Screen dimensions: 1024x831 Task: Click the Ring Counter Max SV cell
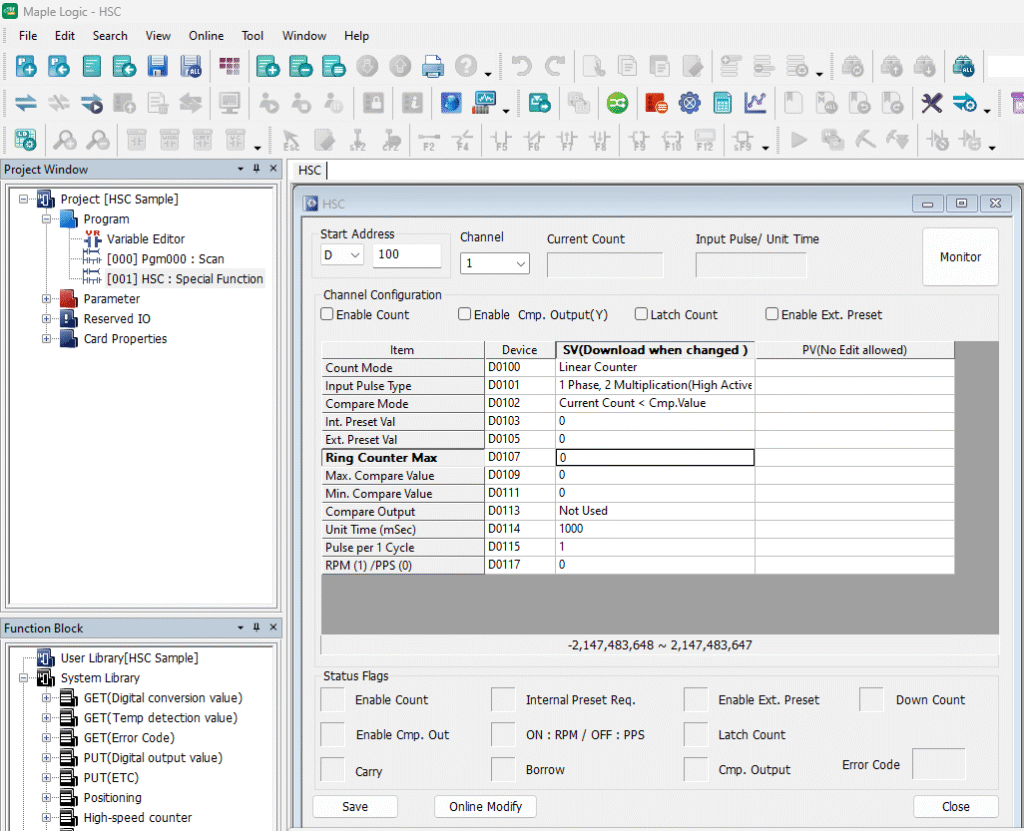(655, 457)
